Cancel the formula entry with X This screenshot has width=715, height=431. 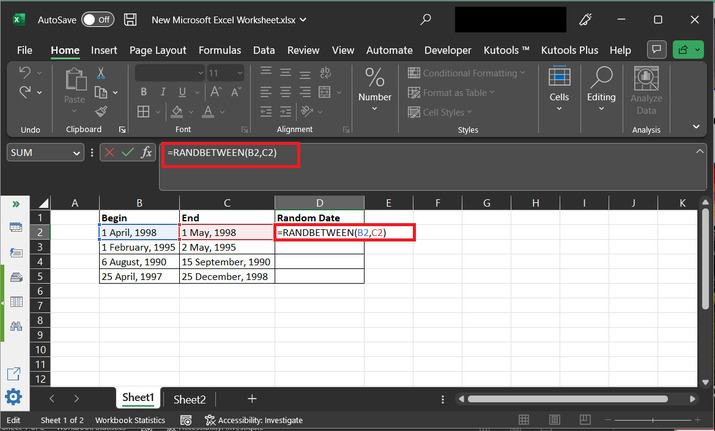[109, 152]
